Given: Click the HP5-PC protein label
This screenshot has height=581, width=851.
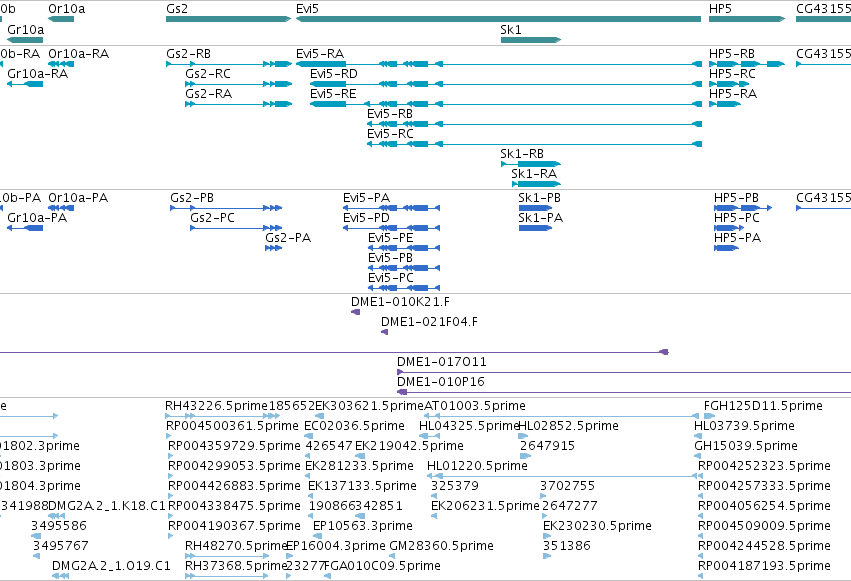Looking at the screenshot, I should click(736, 218).
